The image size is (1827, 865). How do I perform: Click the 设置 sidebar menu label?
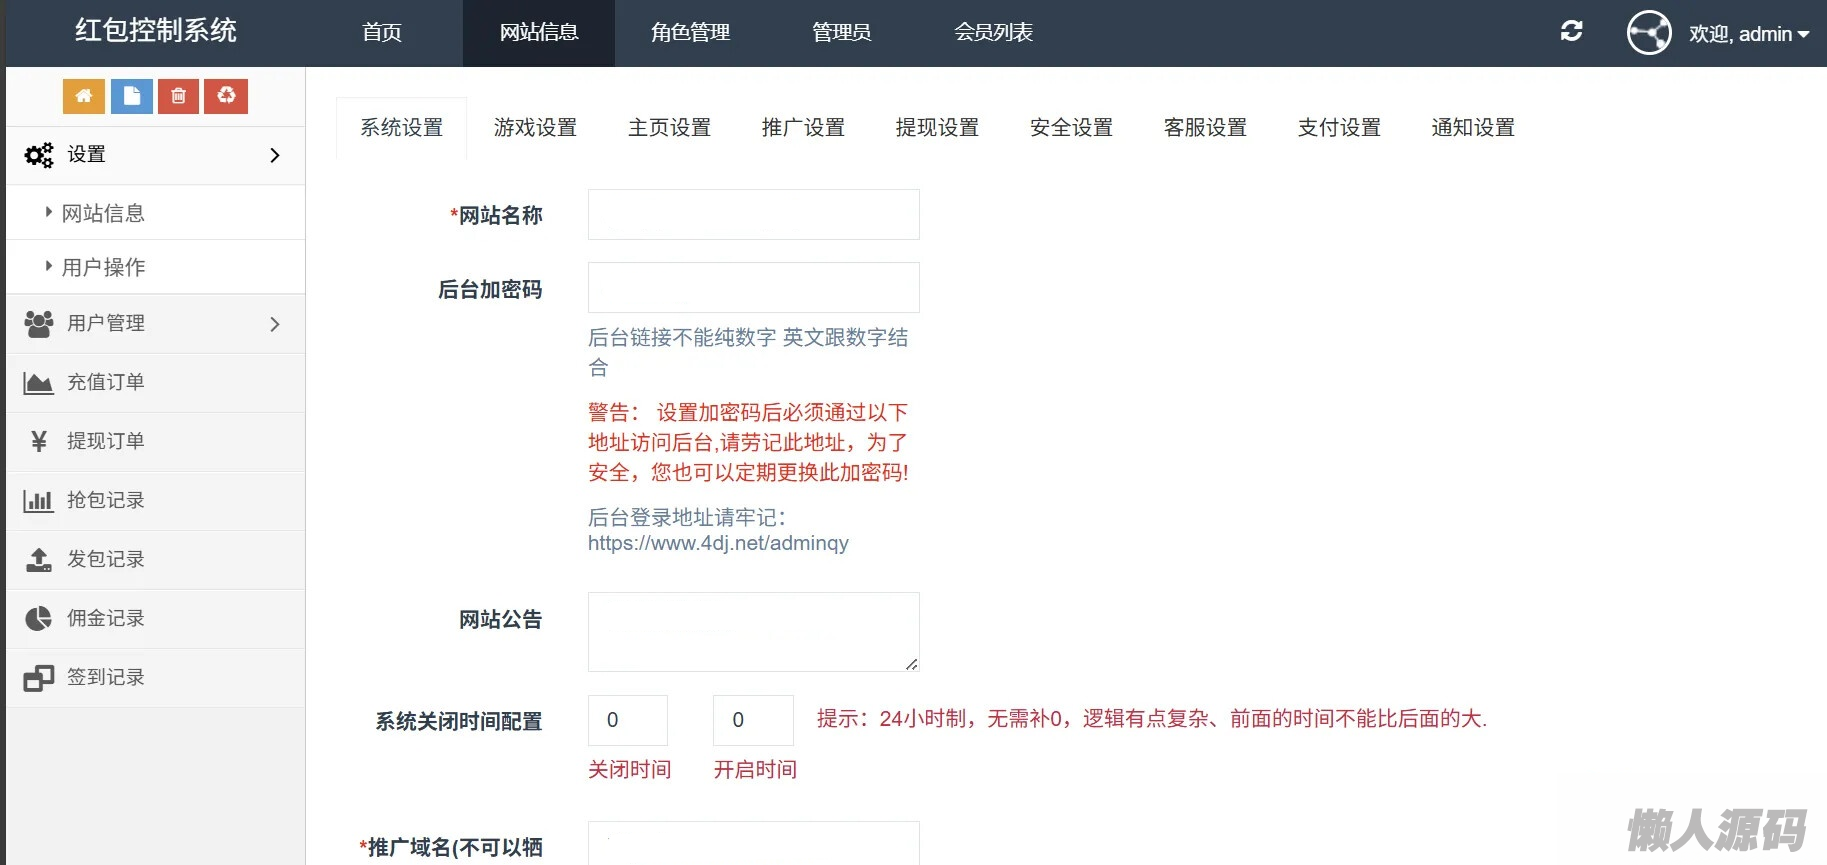pos(86,155)
